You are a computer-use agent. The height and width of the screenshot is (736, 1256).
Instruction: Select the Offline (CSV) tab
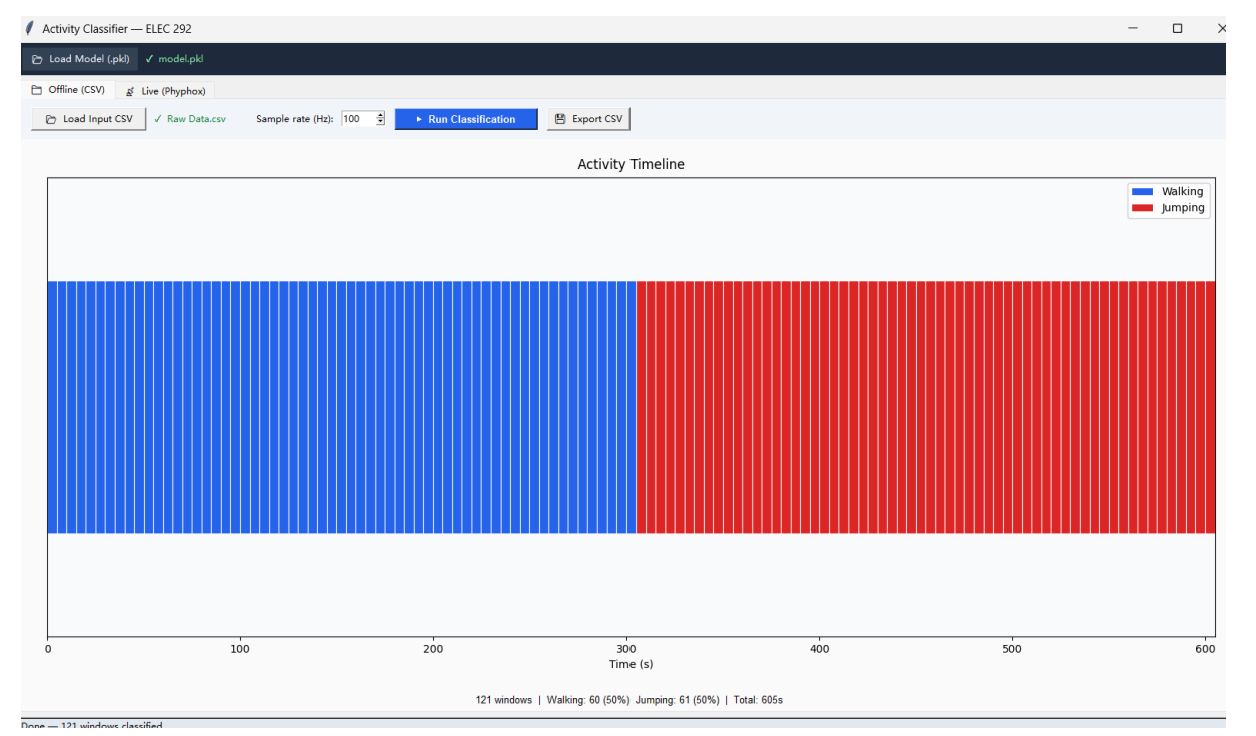click(x=68, y=90)
